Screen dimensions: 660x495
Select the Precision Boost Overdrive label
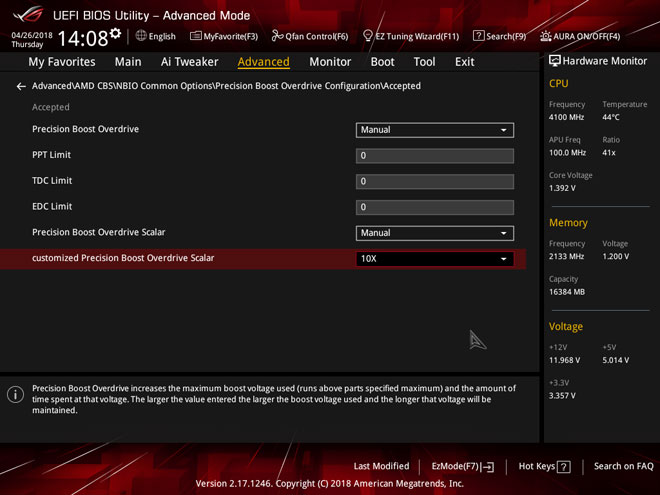click(85, 129)
